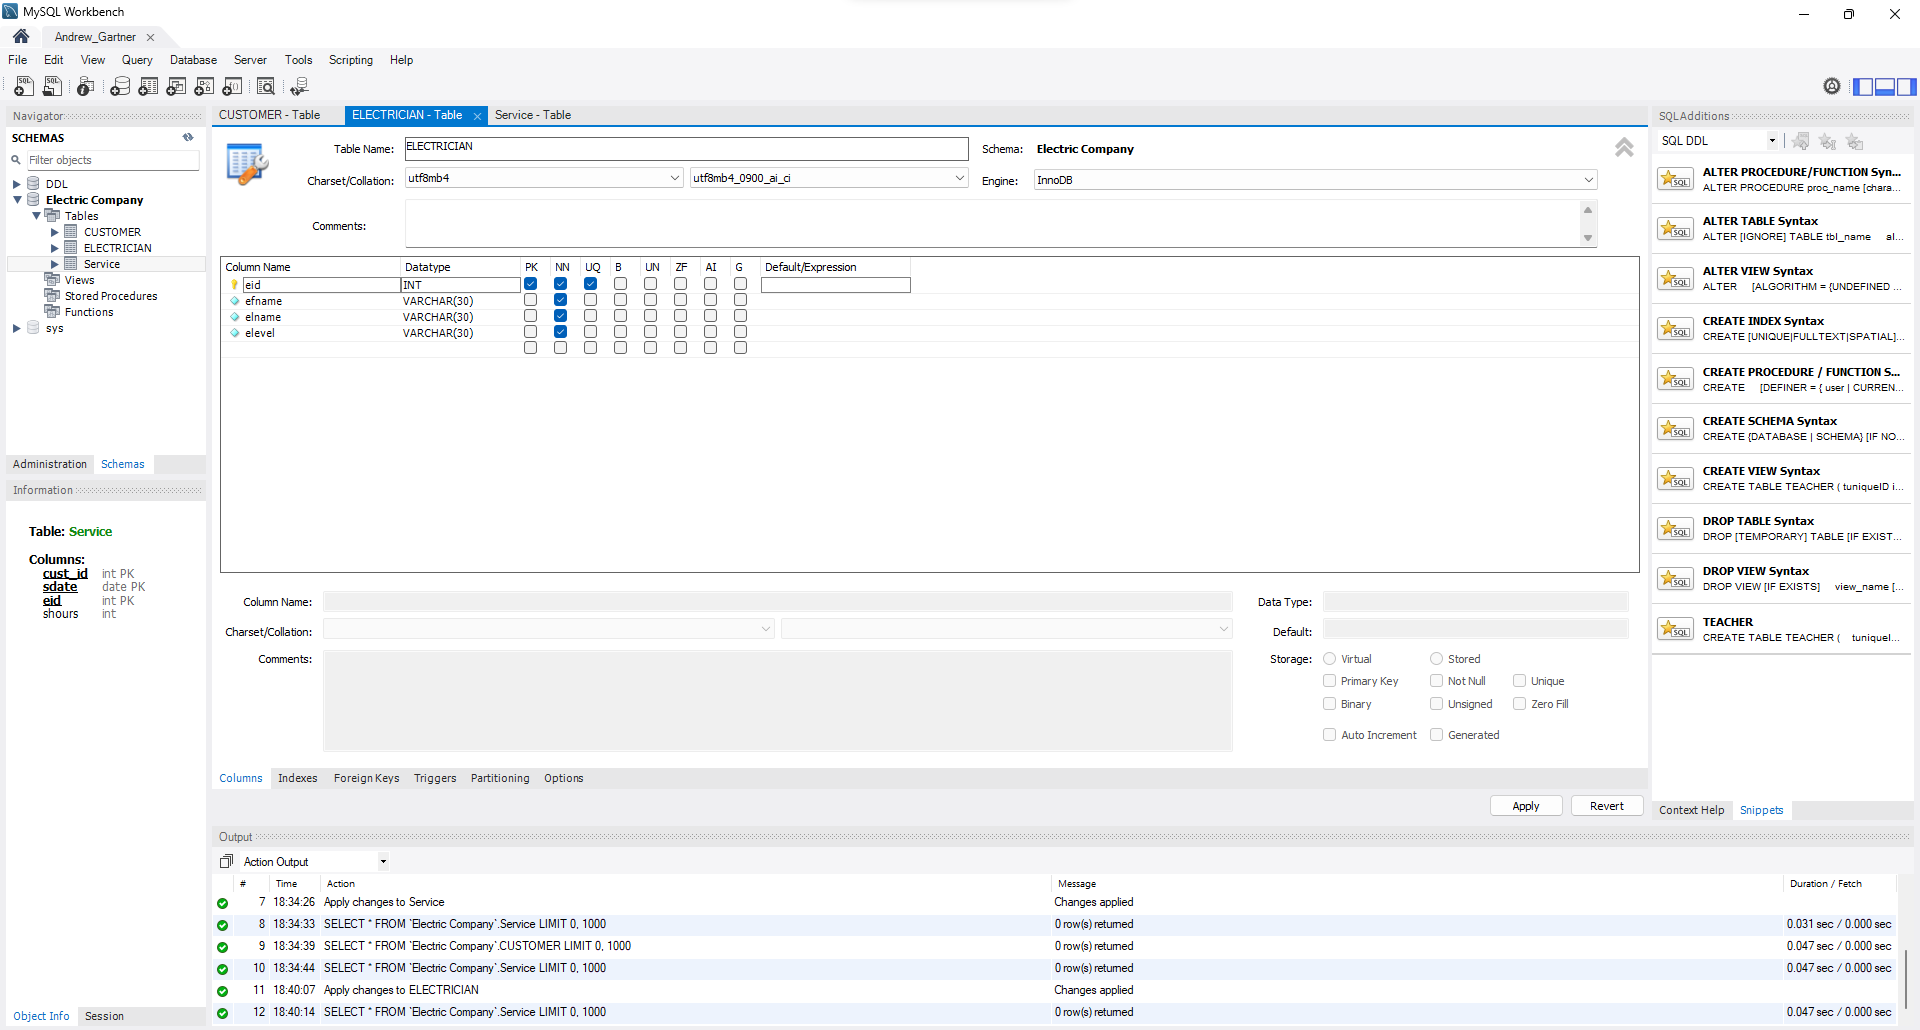Open the Foreign Keys tab
1920x1030 pixels.
367,778
